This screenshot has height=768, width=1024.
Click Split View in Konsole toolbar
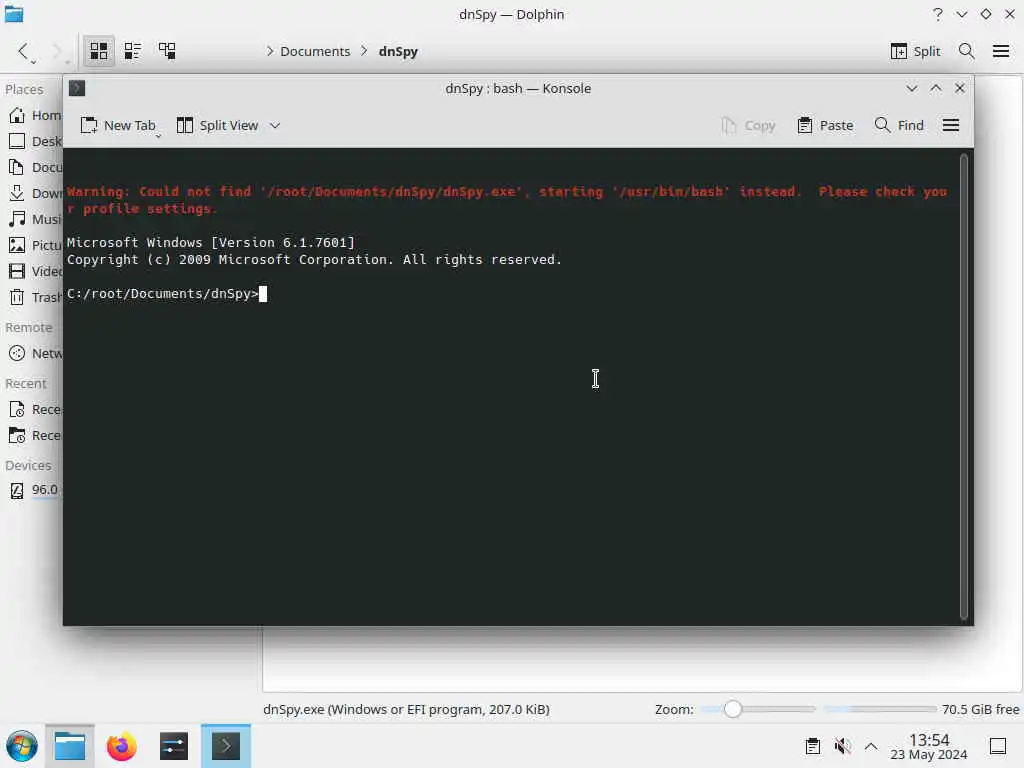(x=218, y=125)
